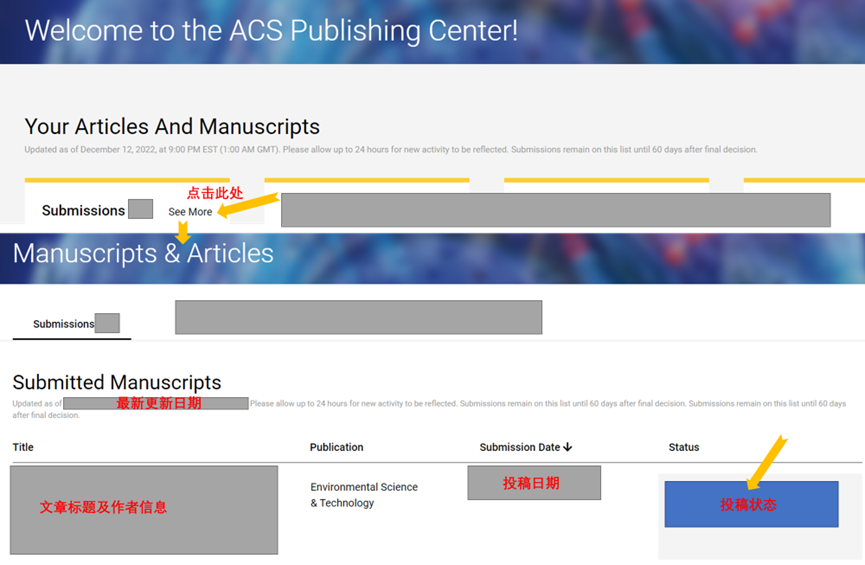Switch to the Submissions tab under Manuscripts & Articles

click(x=63, y=324)
